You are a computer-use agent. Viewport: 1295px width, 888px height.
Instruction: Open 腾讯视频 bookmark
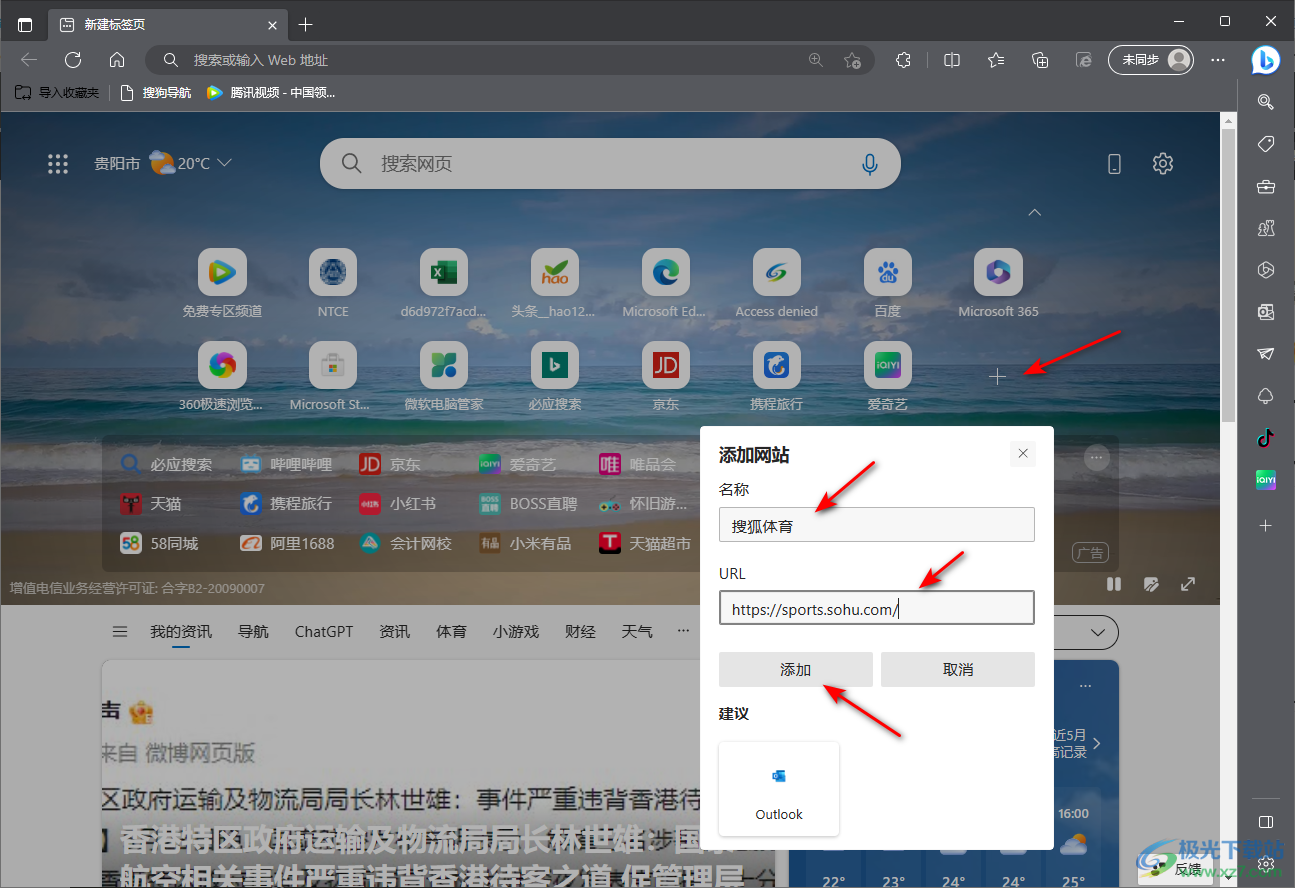(271, 93)
